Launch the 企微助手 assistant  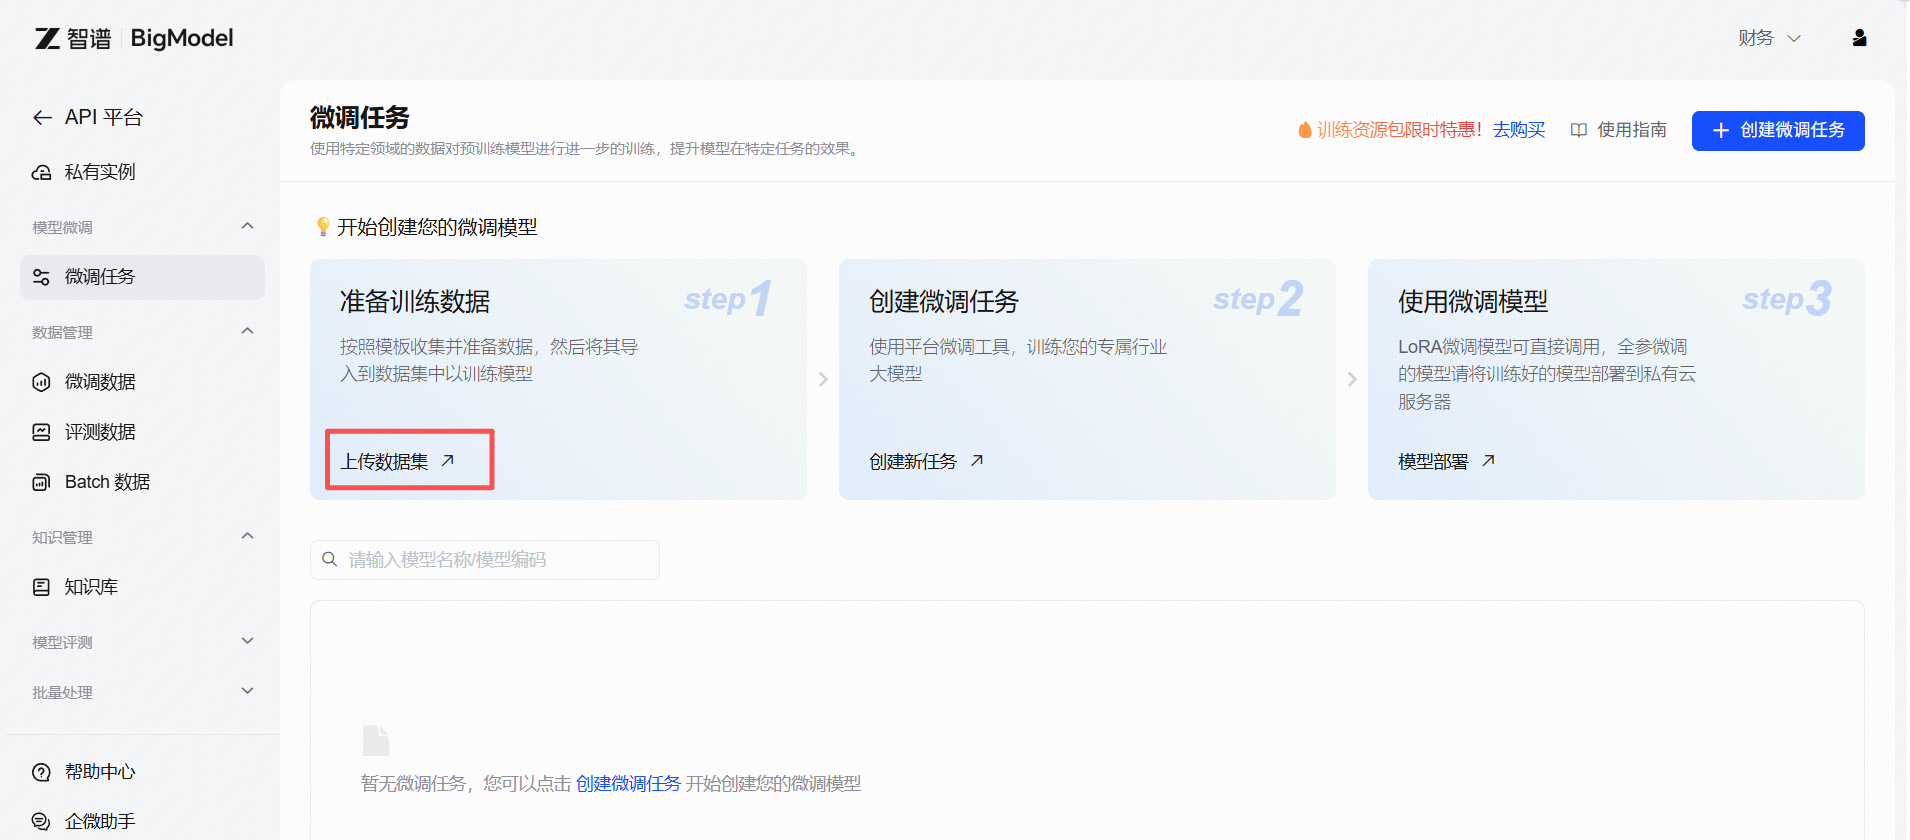tap(99, 822)
